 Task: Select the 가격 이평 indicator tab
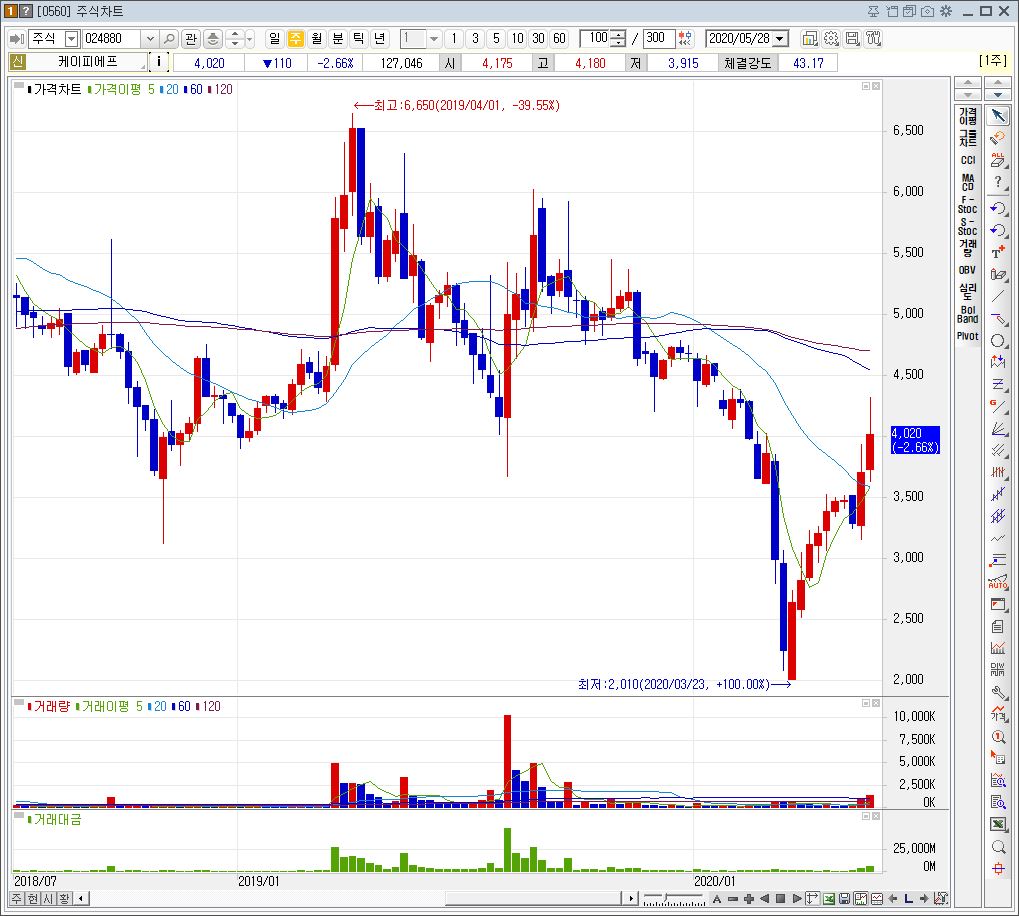[968, 116]
